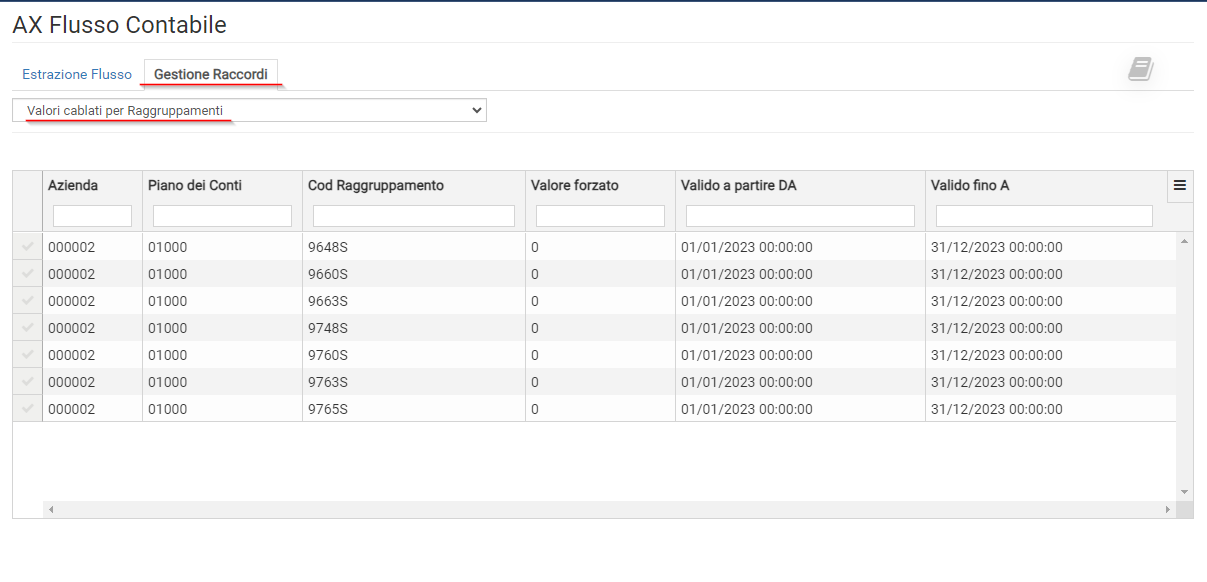Click the Valore forzato filter field
The width and height of the screenshot is (1207, 582).
600,216
